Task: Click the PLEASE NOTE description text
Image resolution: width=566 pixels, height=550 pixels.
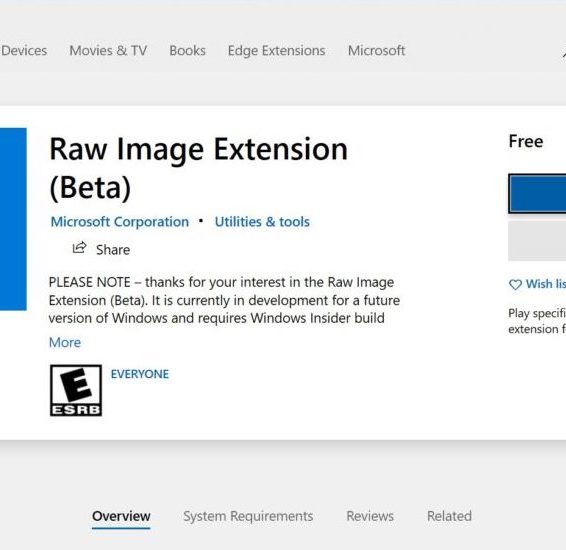Action: click(x=224, y=300)
